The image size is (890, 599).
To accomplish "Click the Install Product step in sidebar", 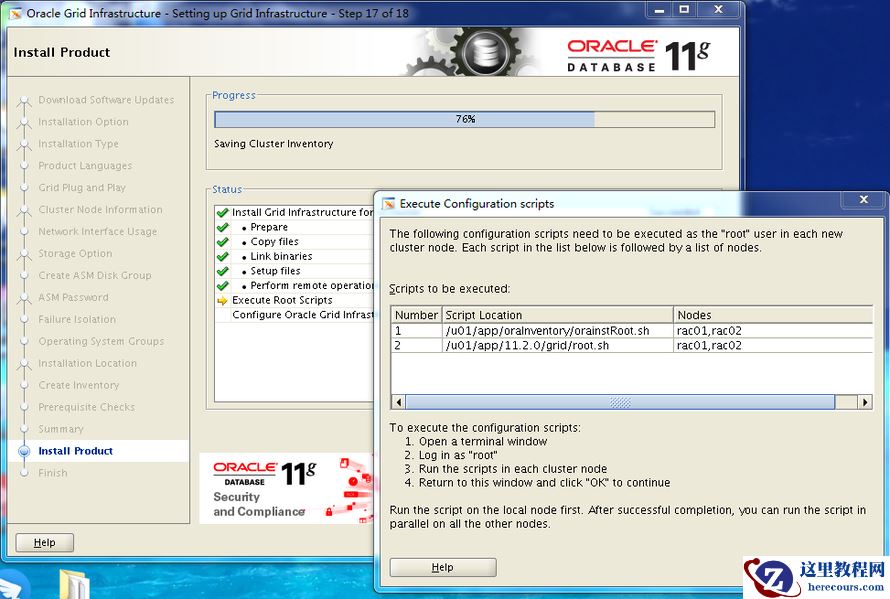I will click(x=75, y=451).
